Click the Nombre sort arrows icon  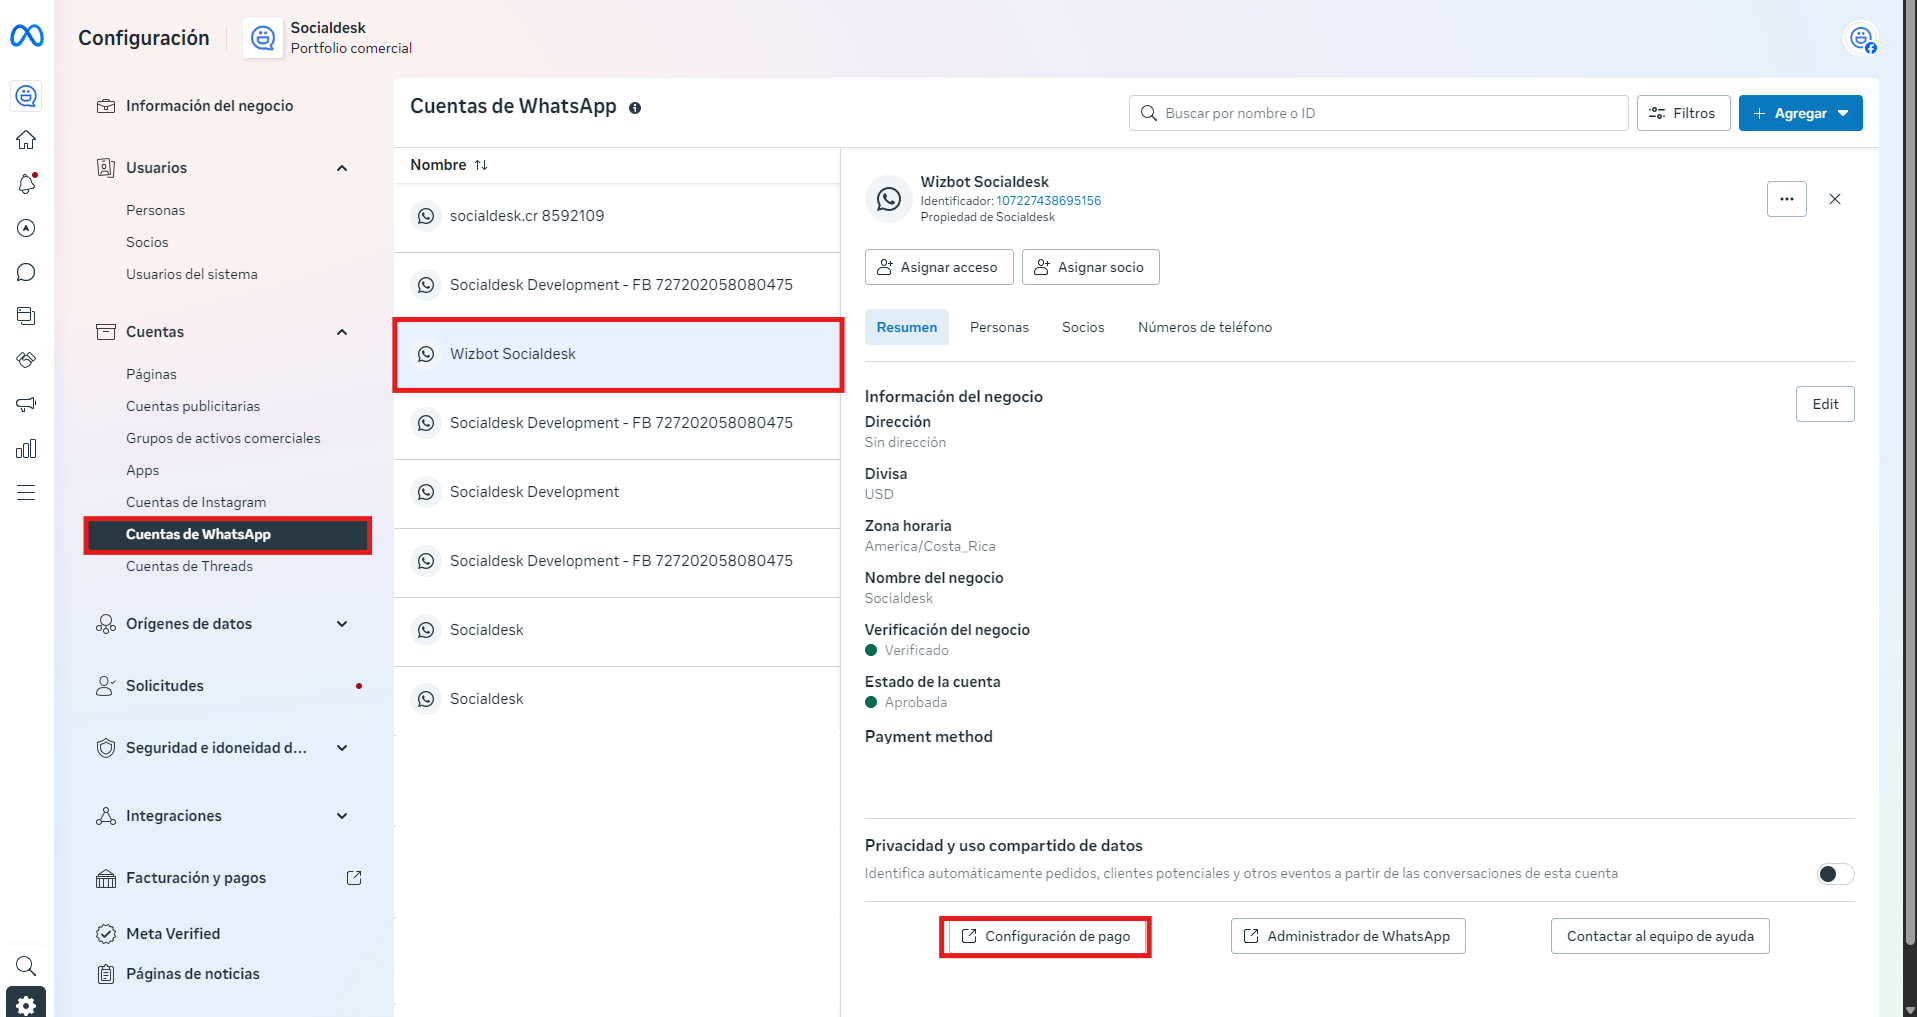[481, 165]
